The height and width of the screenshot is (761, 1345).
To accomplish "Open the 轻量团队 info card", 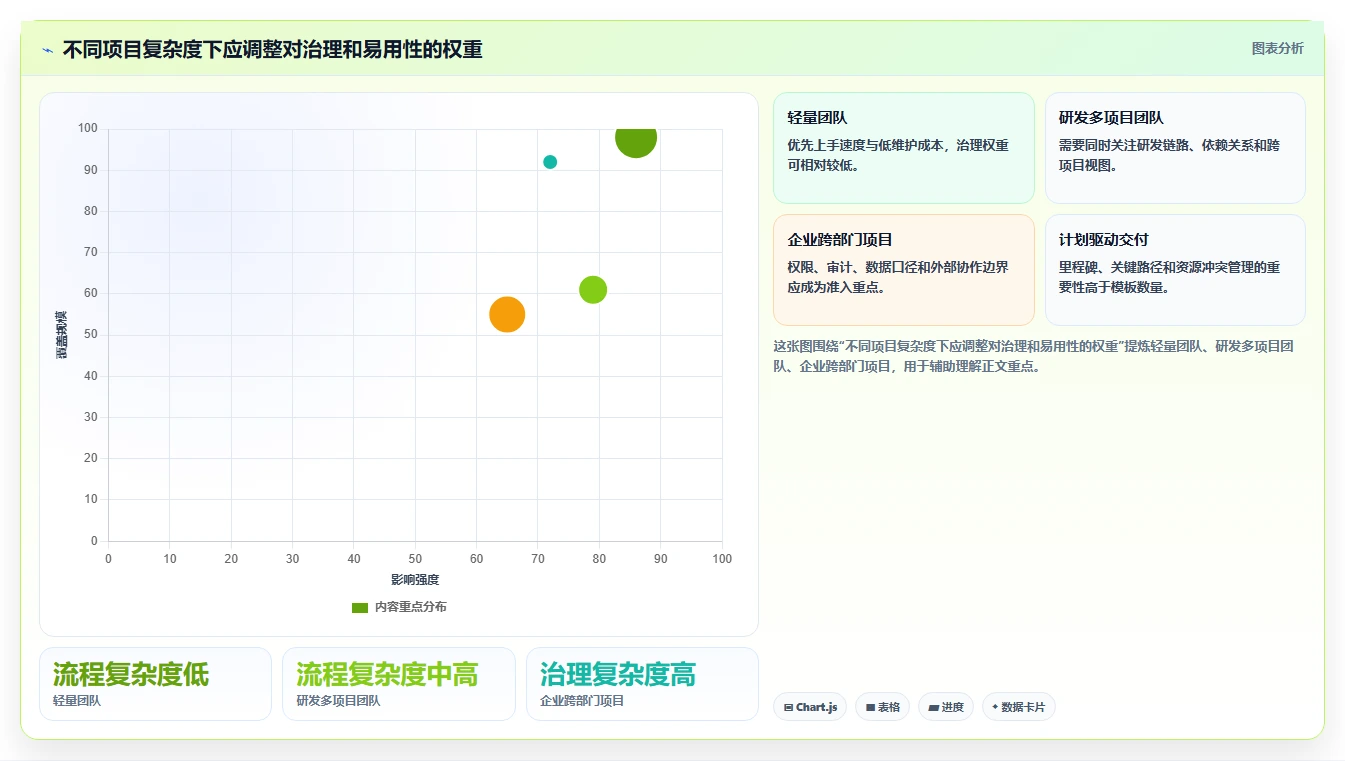I will [904, 148].
